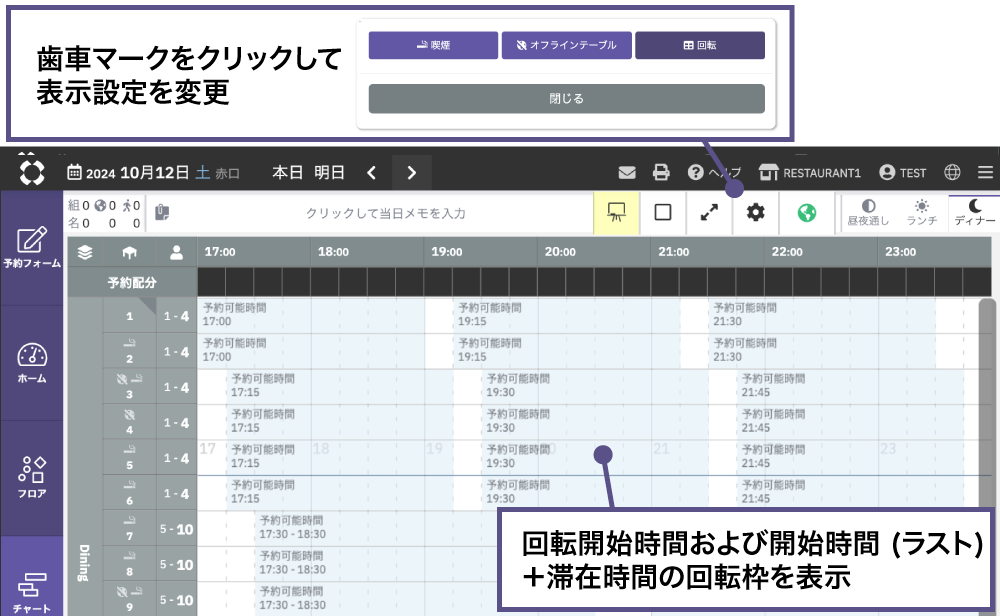Click table 1 slot 予約可能時間 19:15
This screenshot has width=1000, height=616.
point(566,315)
